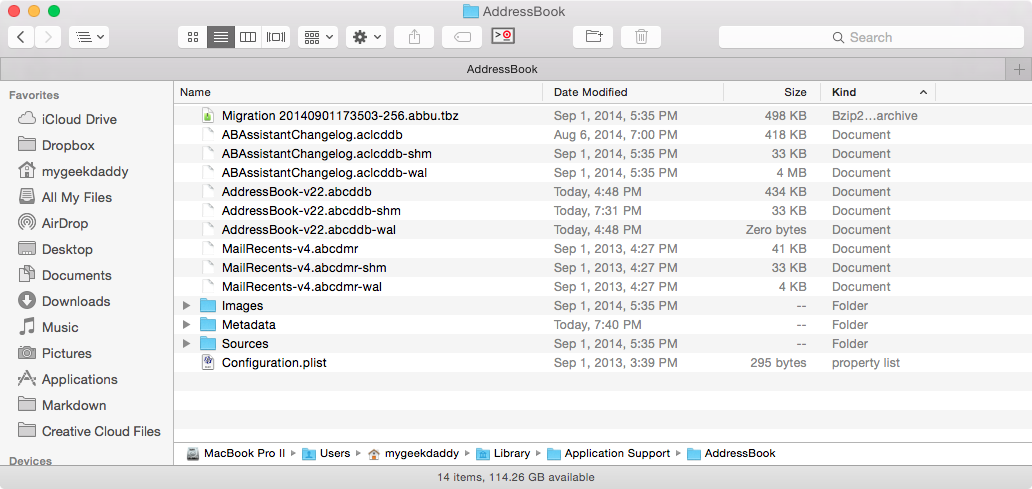This screenshot has width=1032, height=489.
Task: Click Users in the path bar
Action: pos(327,453)
